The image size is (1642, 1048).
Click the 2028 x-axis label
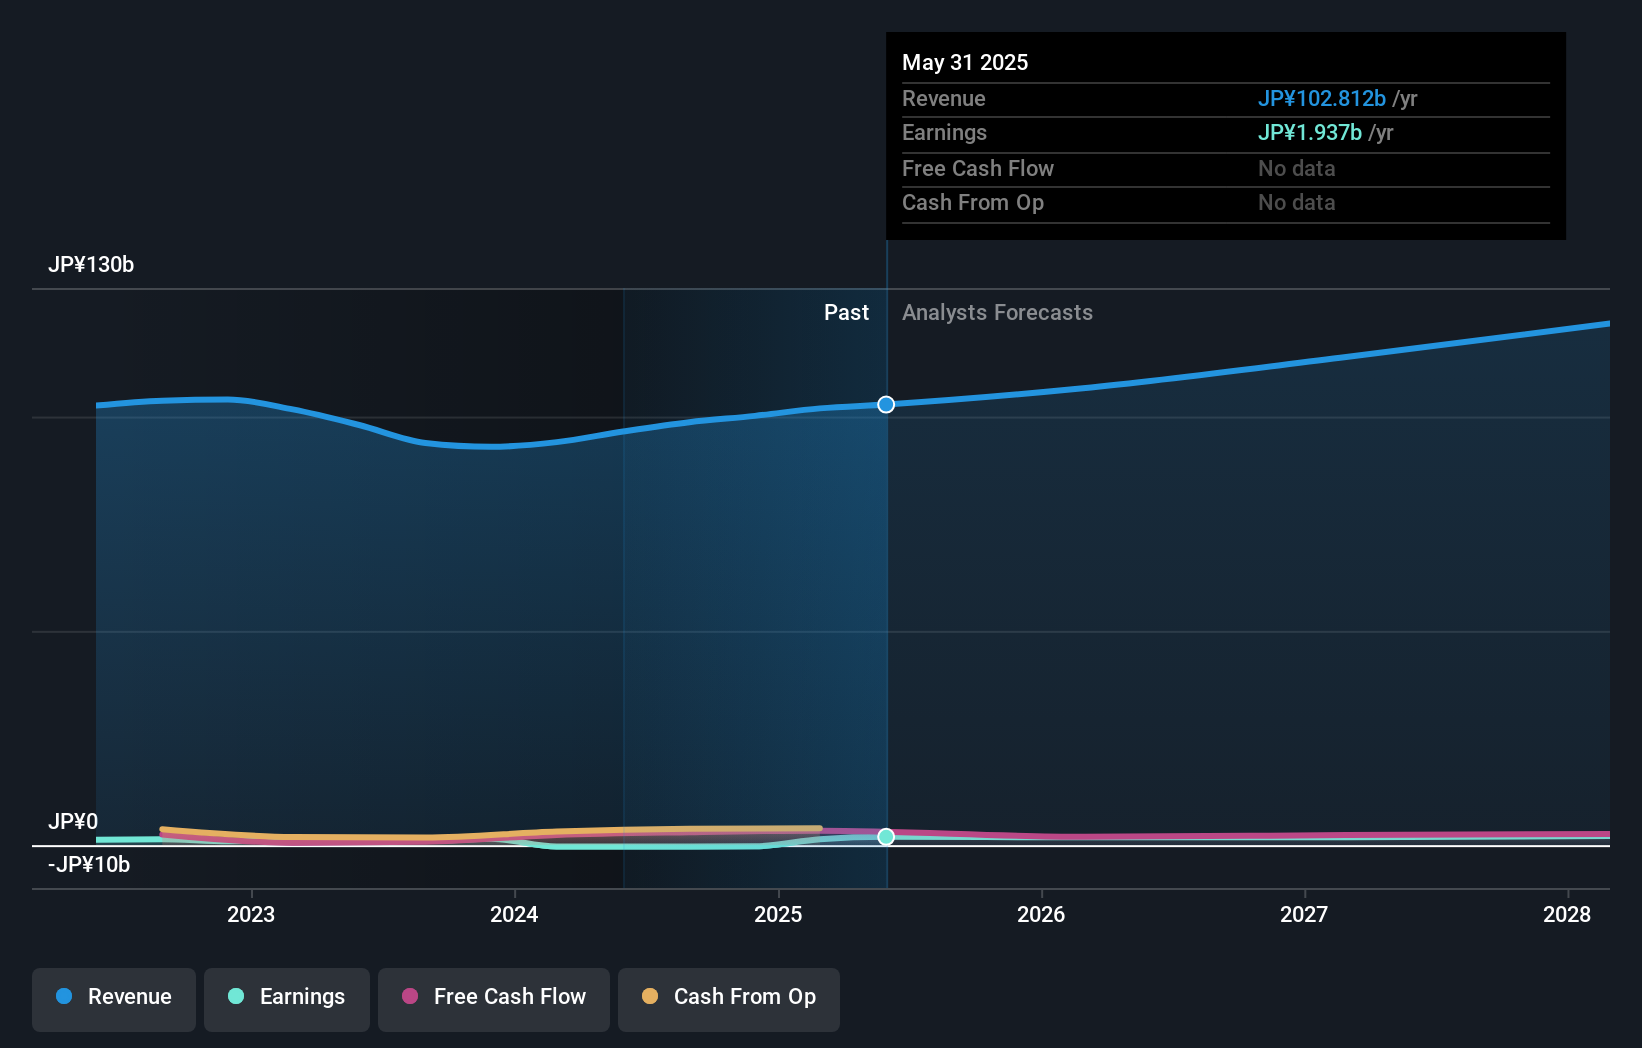point(1567,915)
